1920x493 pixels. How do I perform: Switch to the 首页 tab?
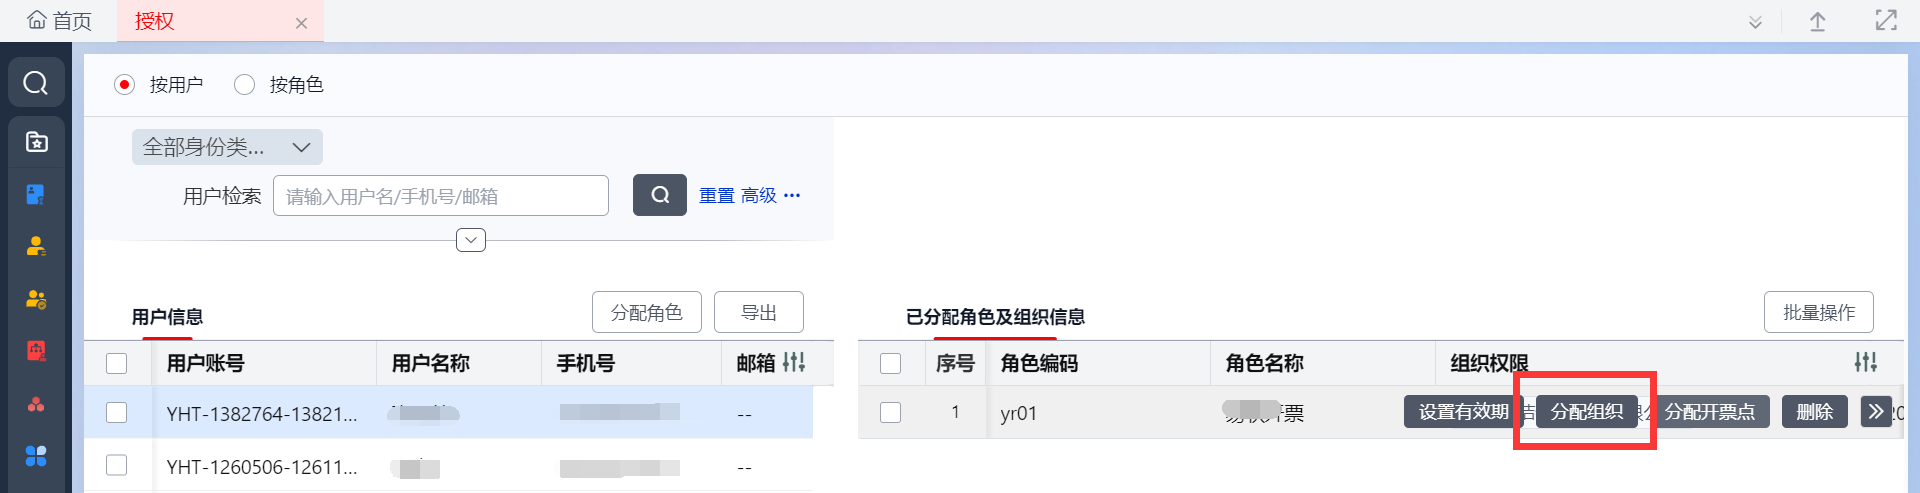tap(59, 21)
